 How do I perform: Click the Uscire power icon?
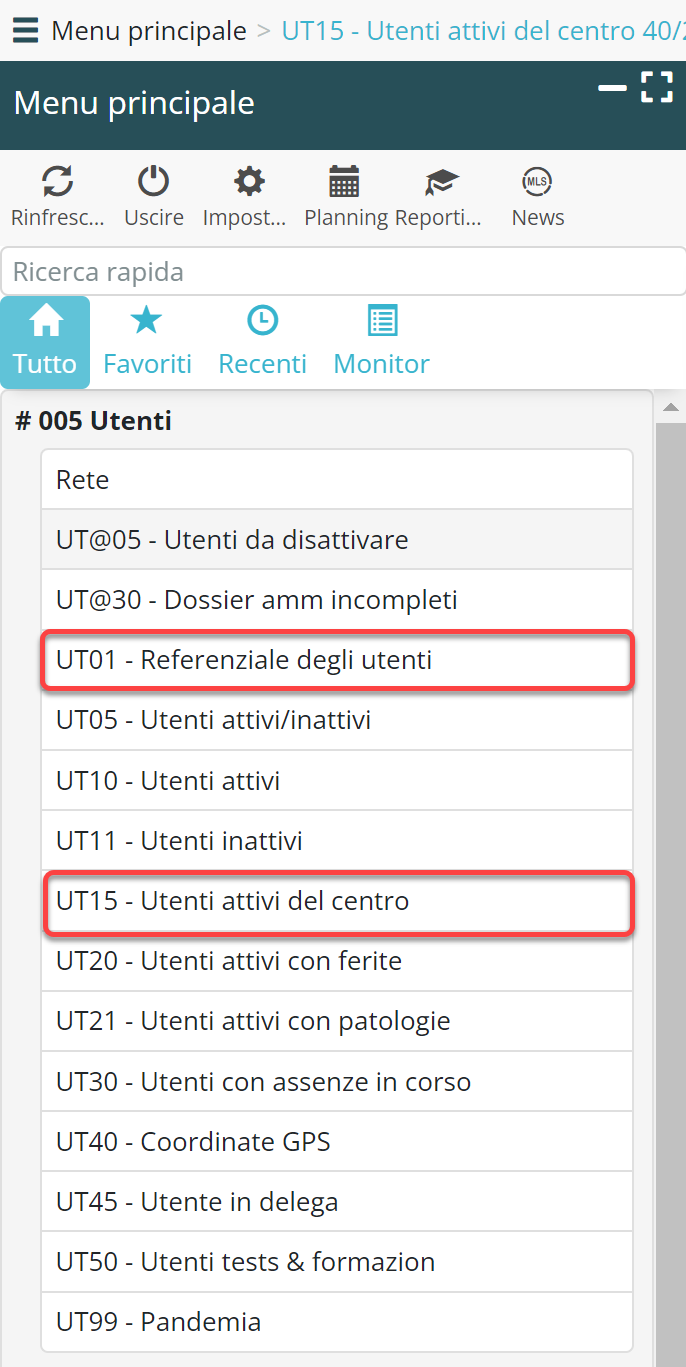pos(153,182)
